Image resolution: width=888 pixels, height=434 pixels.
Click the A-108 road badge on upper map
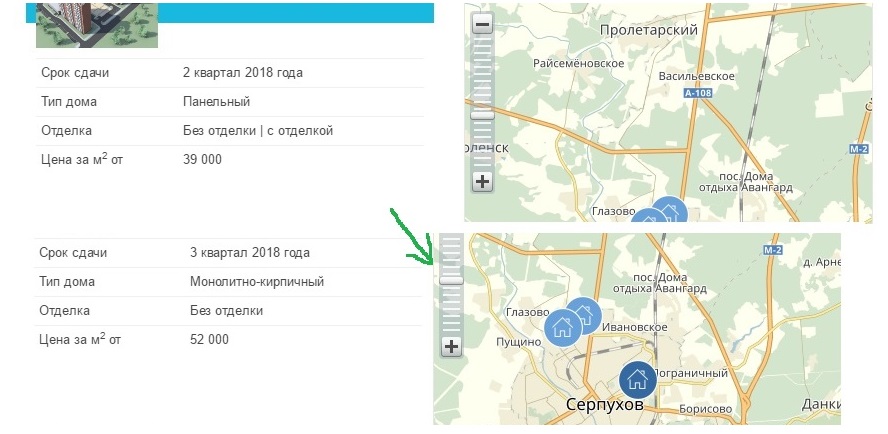[x=697, y=93]
